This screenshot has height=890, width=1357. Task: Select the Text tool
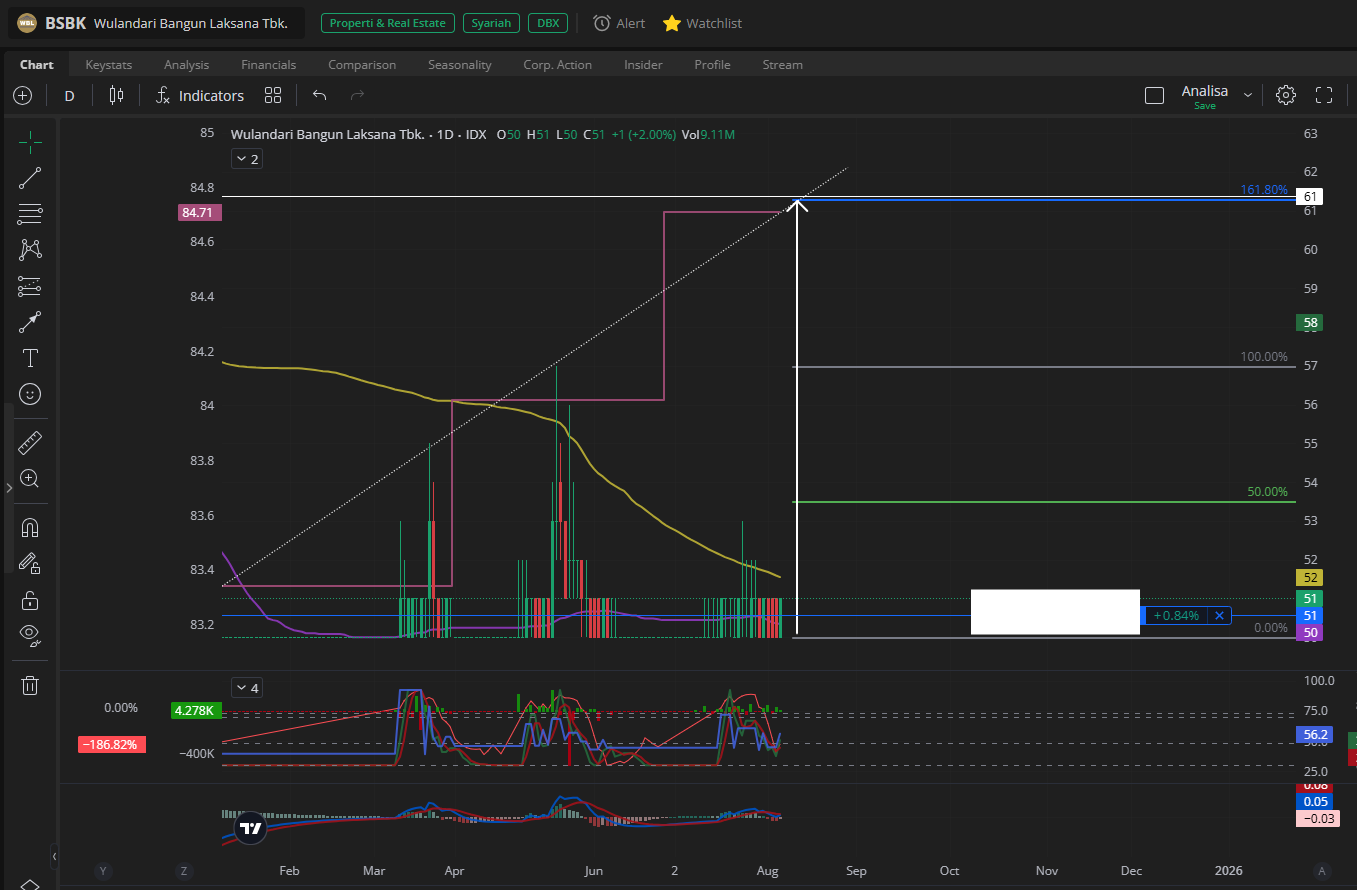coord(30,358)
